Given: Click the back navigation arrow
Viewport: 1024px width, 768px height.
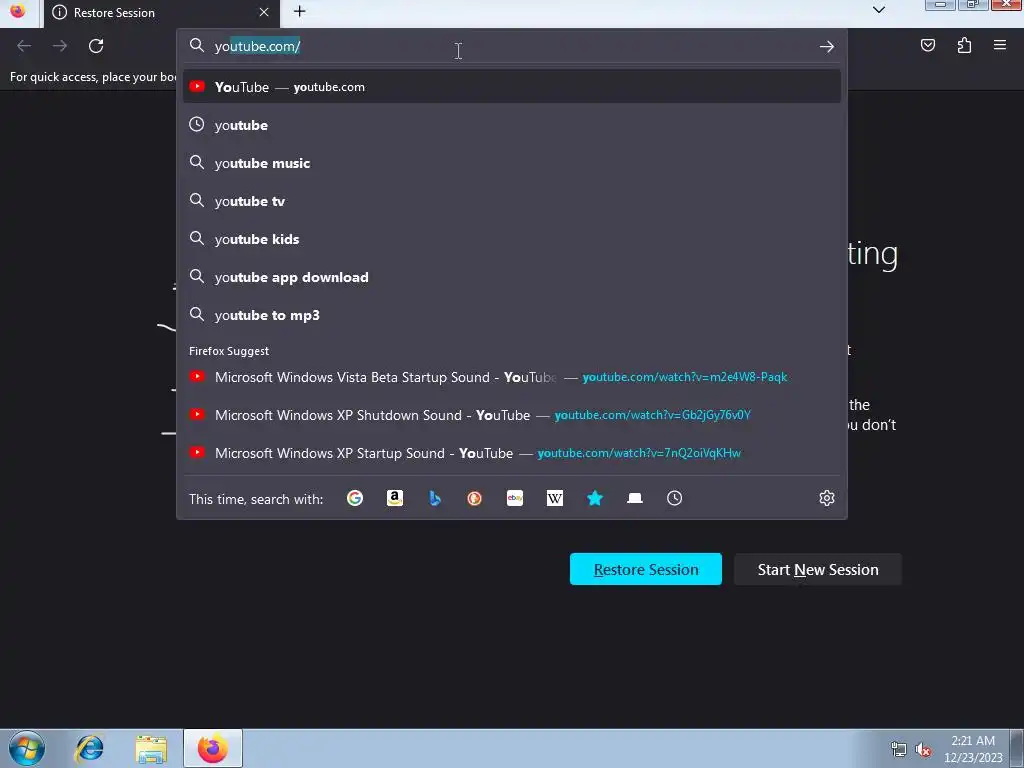Looking at the screenshot, I should 24,46.
